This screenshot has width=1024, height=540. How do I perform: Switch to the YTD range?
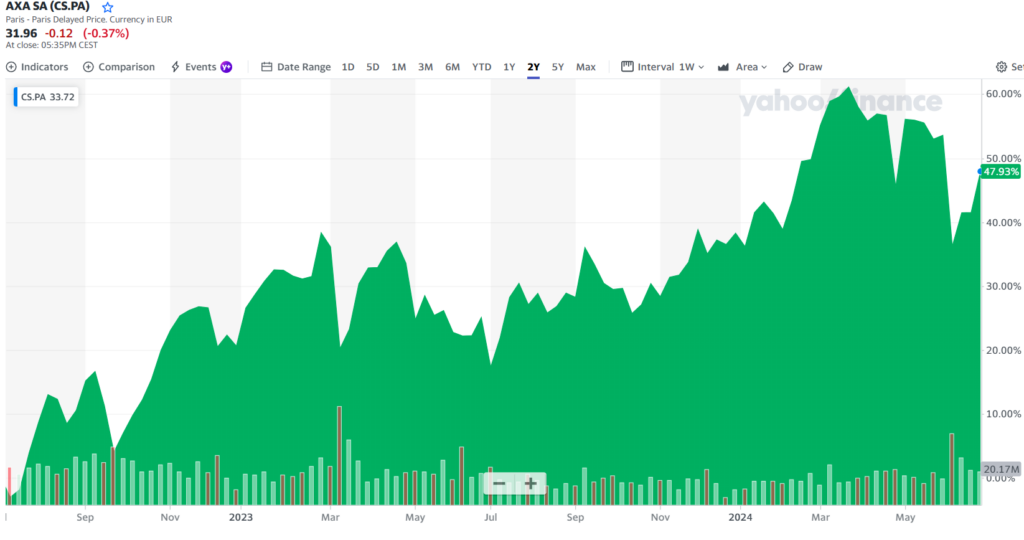point(481,67)
